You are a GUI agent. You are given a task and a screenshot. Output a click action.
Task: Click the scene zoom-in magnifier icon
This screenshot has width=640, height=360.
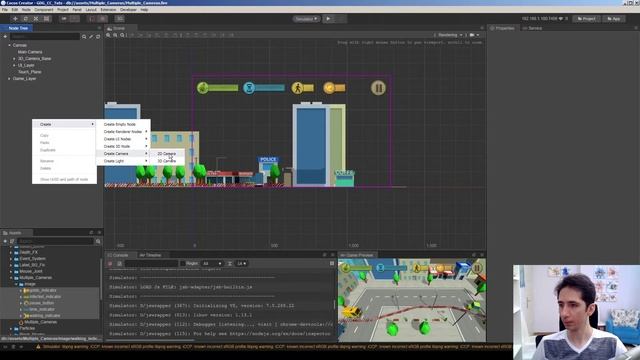tap(109, 35)
